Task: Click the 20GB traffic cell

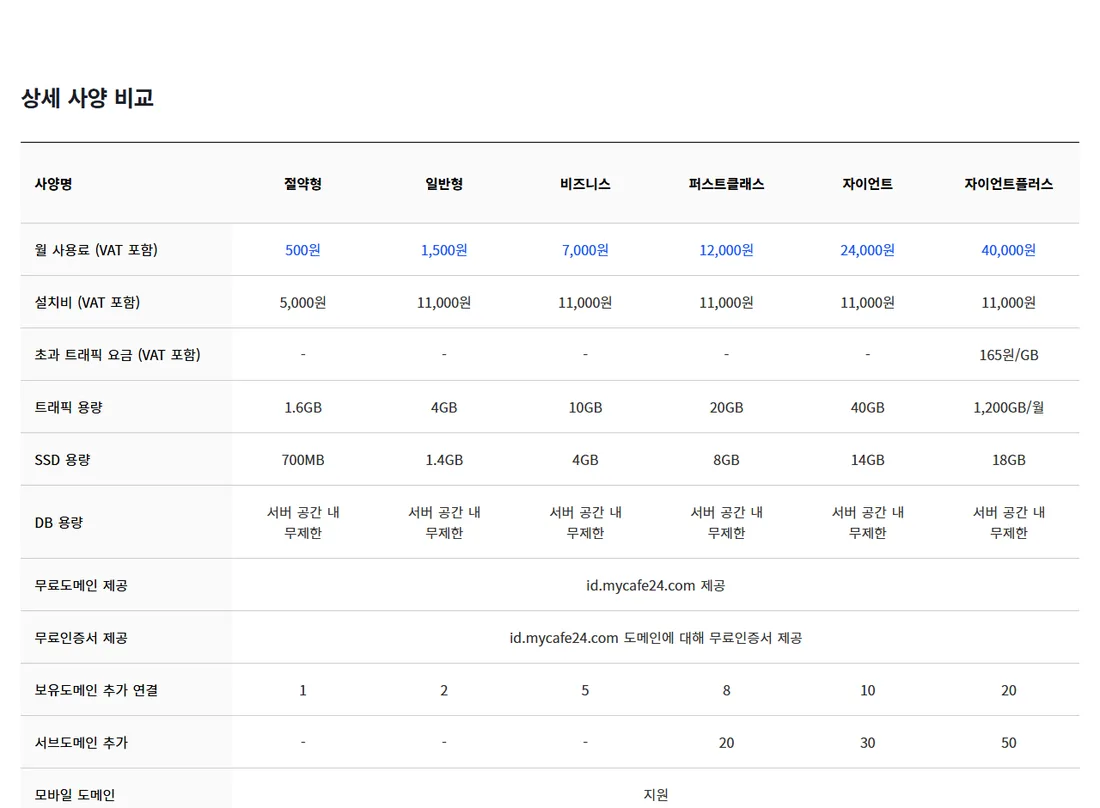Action: click(x=726, y=408)
